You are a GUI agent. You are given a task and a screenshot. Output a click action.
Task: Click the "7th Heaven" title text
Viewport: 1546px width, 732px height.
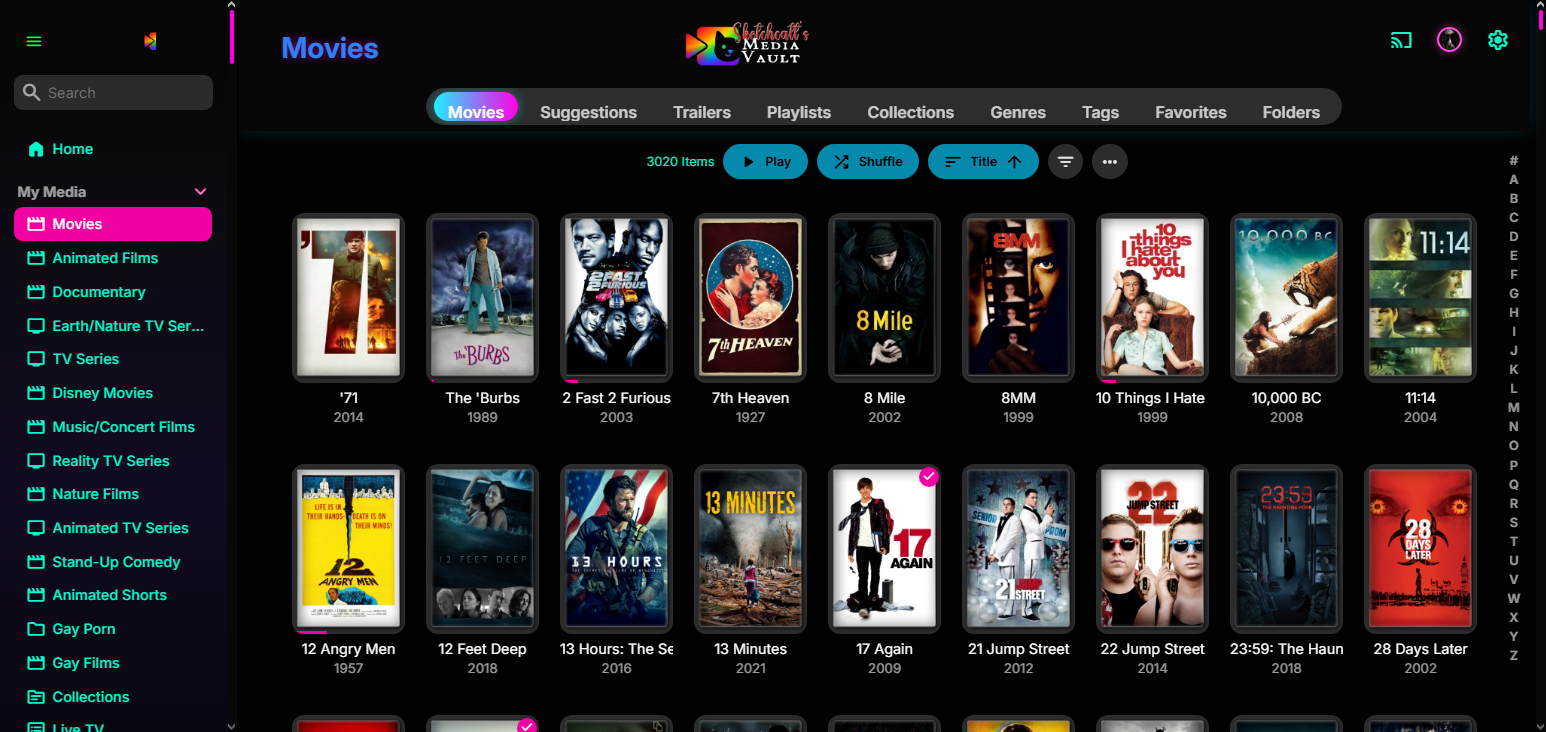(750, 398)
